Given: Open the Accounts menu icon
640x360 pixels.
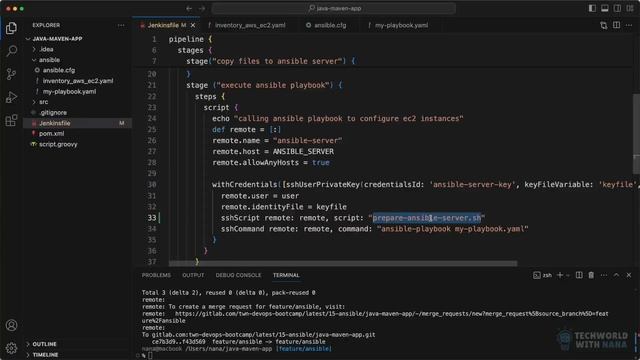Looking at the screenshot, I should click(x=11, y=325).
